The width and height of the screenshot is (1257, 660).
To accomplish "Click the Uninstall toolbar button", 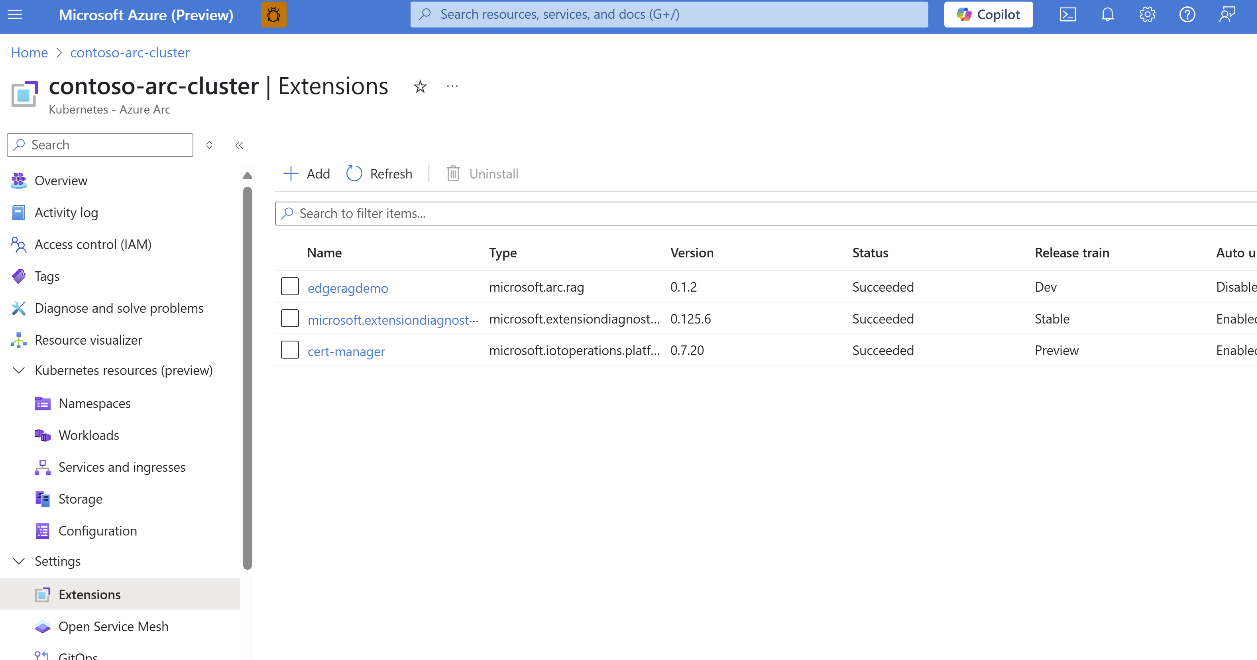I will tap(482, 174).
